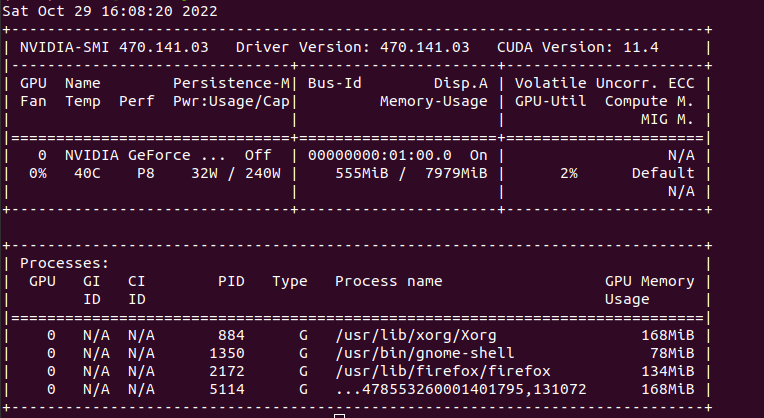Click the /usr/lib/xorg/Xorg process name

tap(416, 335)
